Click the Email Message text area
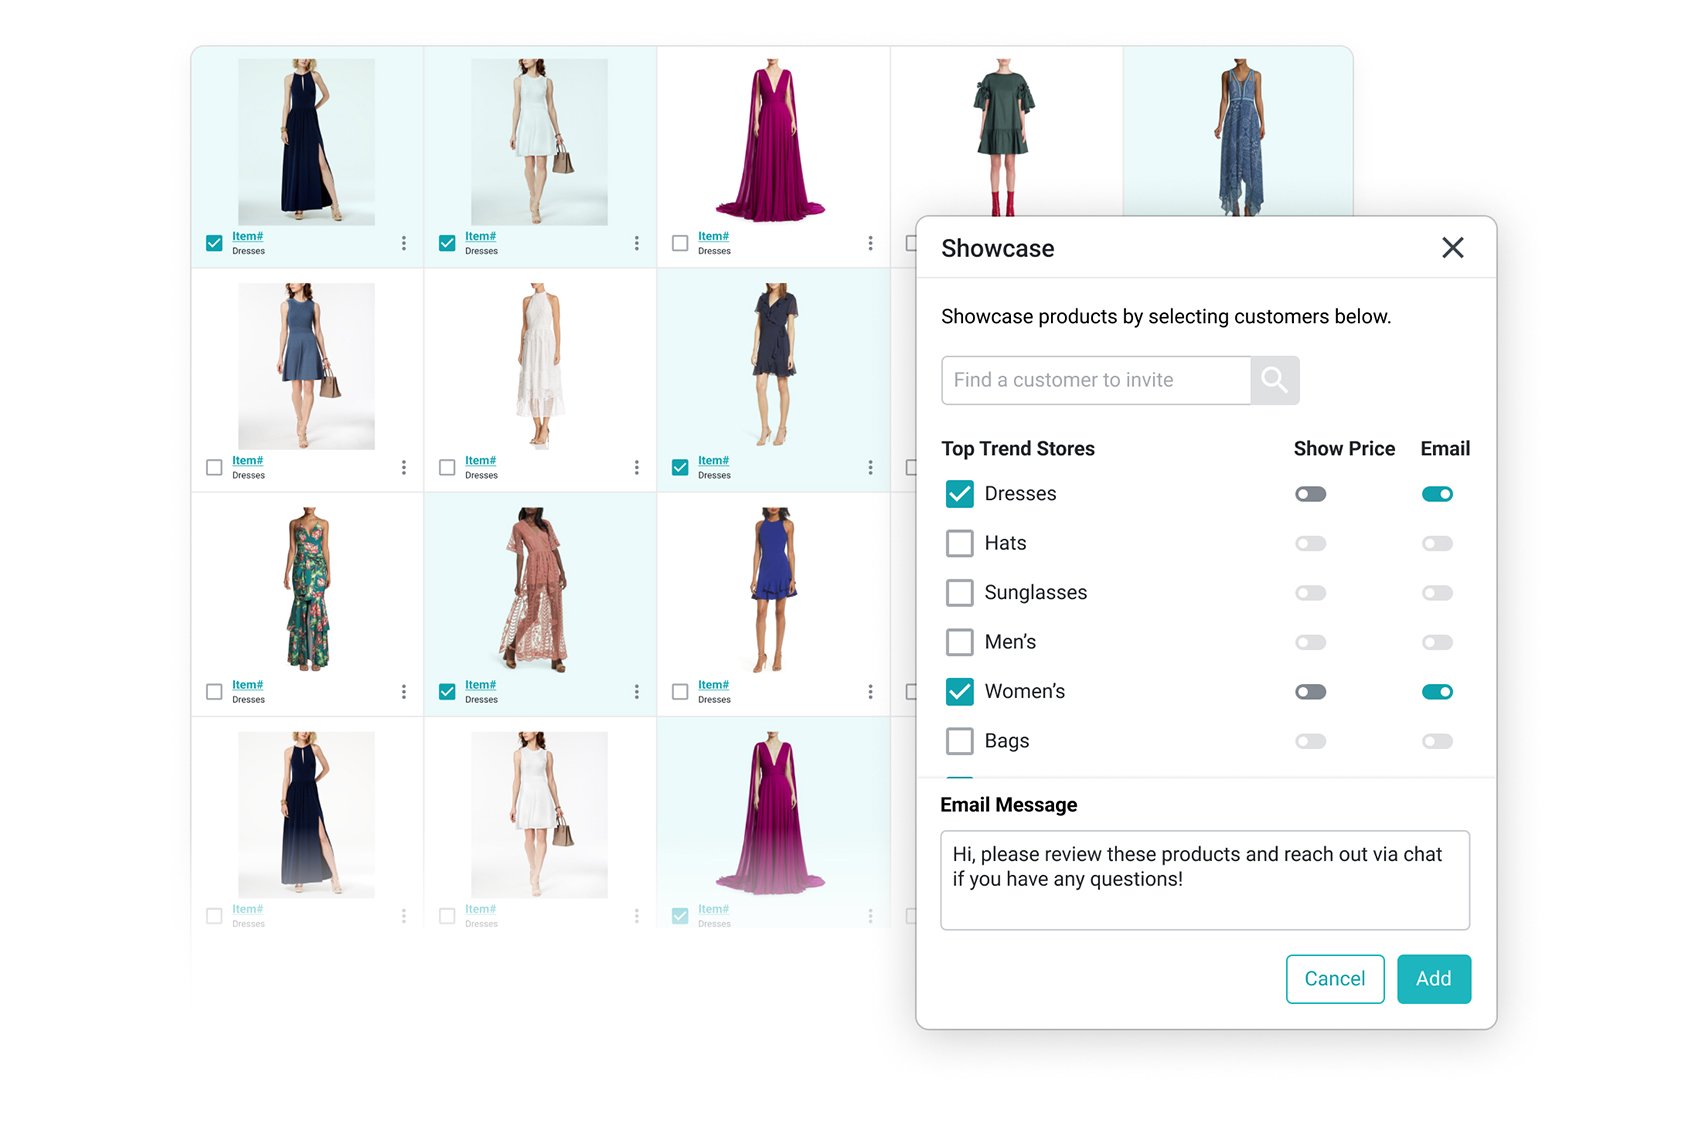The height and width of the screenshot is (1148, 1700). pyautogui.click(x=1204, y=880)
